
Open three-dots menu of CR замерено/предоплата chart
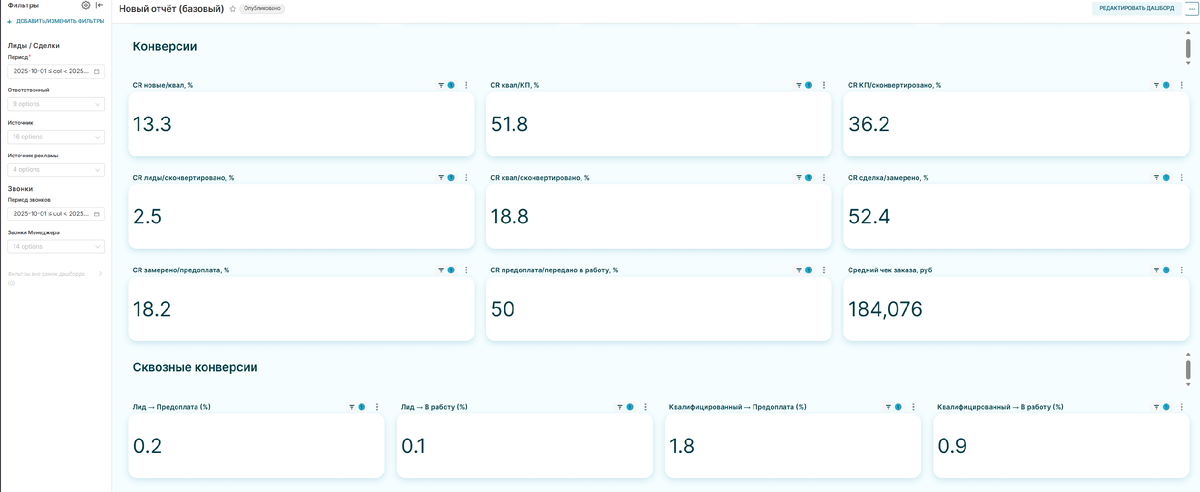[466, 270]
